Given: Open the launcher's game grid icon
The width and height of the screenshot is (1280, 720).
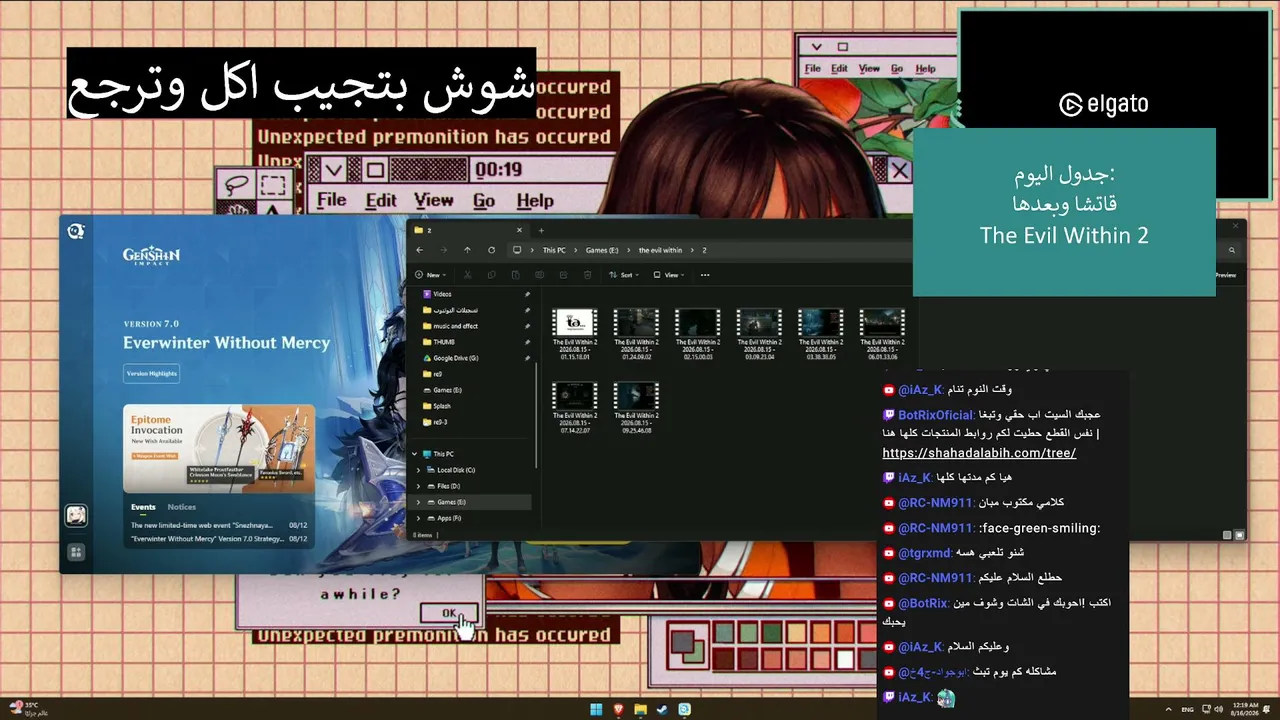Looking at the screenshot, I should (76, 552).
